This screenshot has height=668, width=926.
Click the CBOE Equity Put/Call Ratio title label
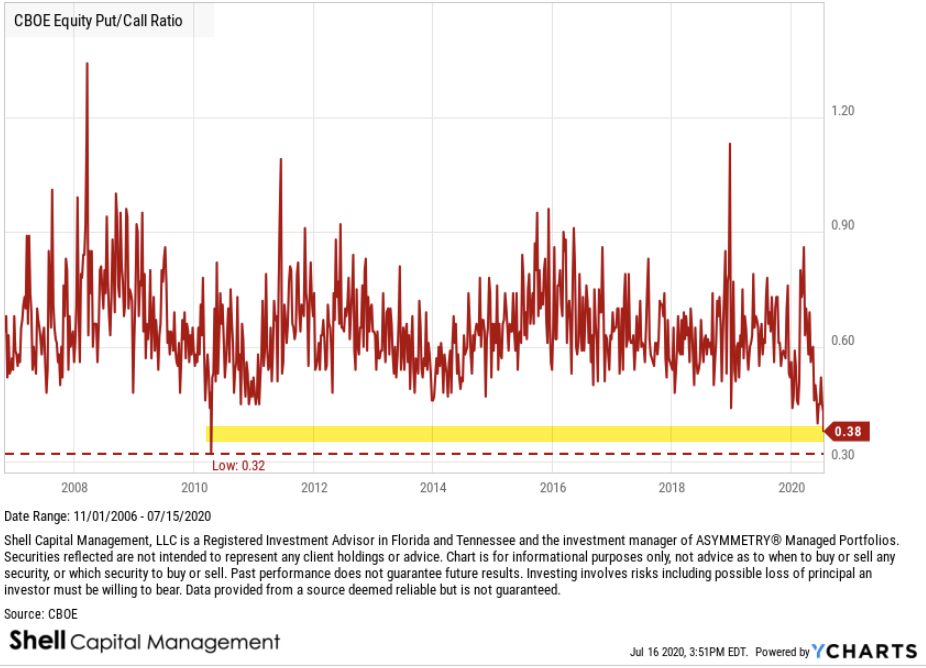pyautogui.click(x=98, y=20)
